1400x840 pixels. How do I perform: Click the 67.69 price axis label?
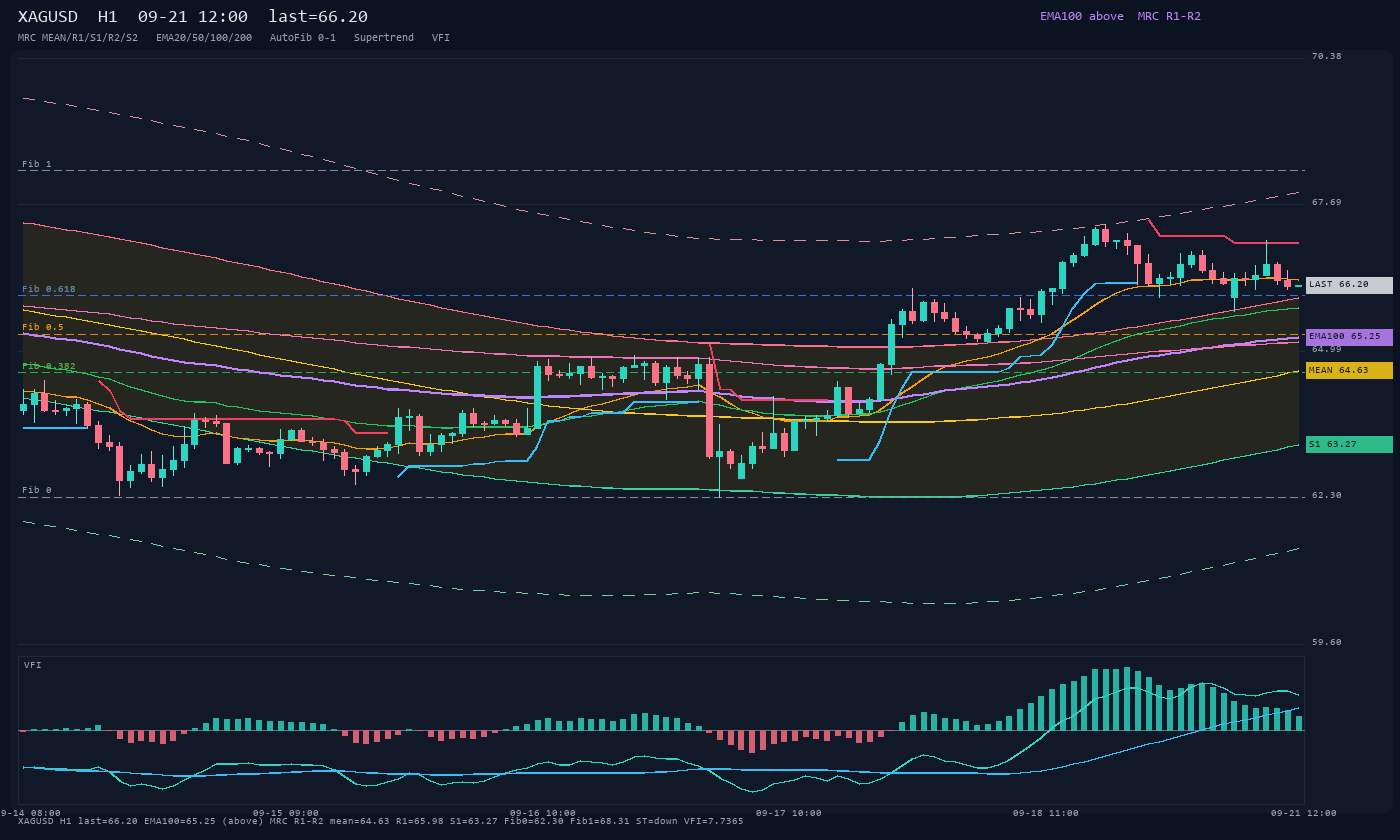1327,202
